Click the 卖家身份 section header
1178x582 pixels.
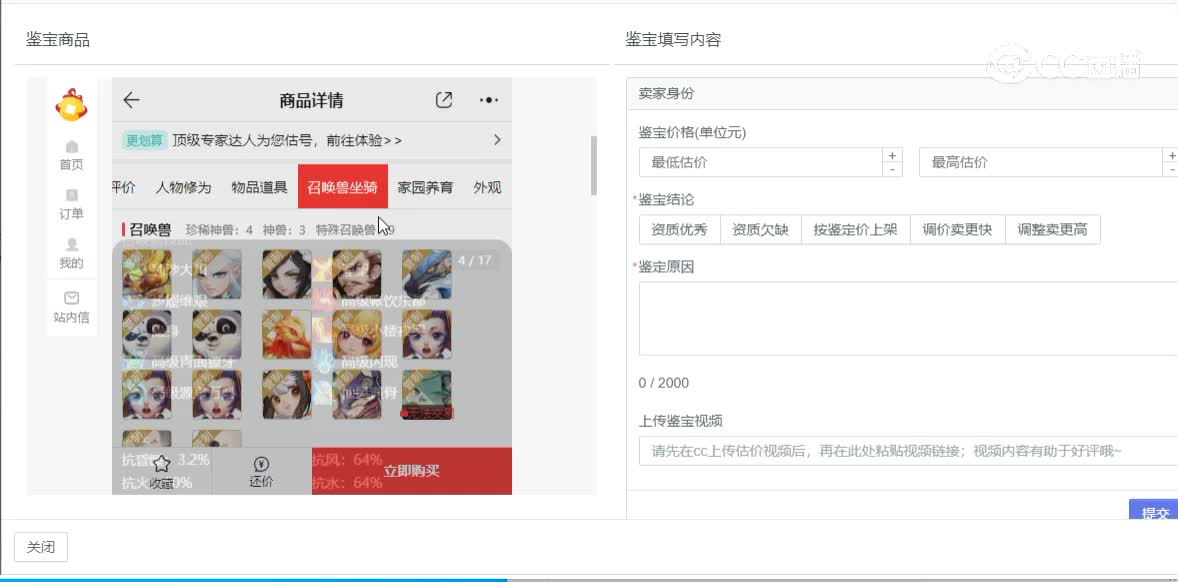click(x=902, y=94)
